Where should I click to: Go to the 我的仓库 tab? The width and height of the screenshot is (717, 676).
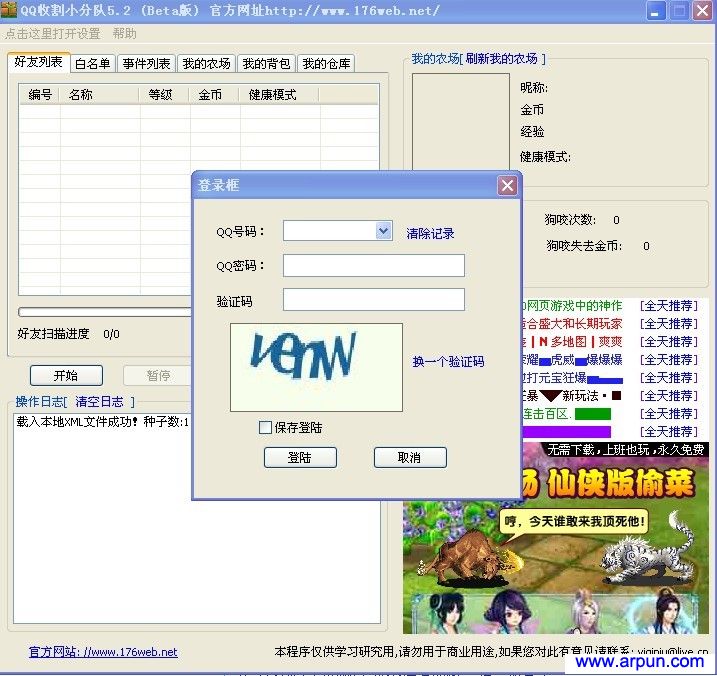[x=326, y=64]
